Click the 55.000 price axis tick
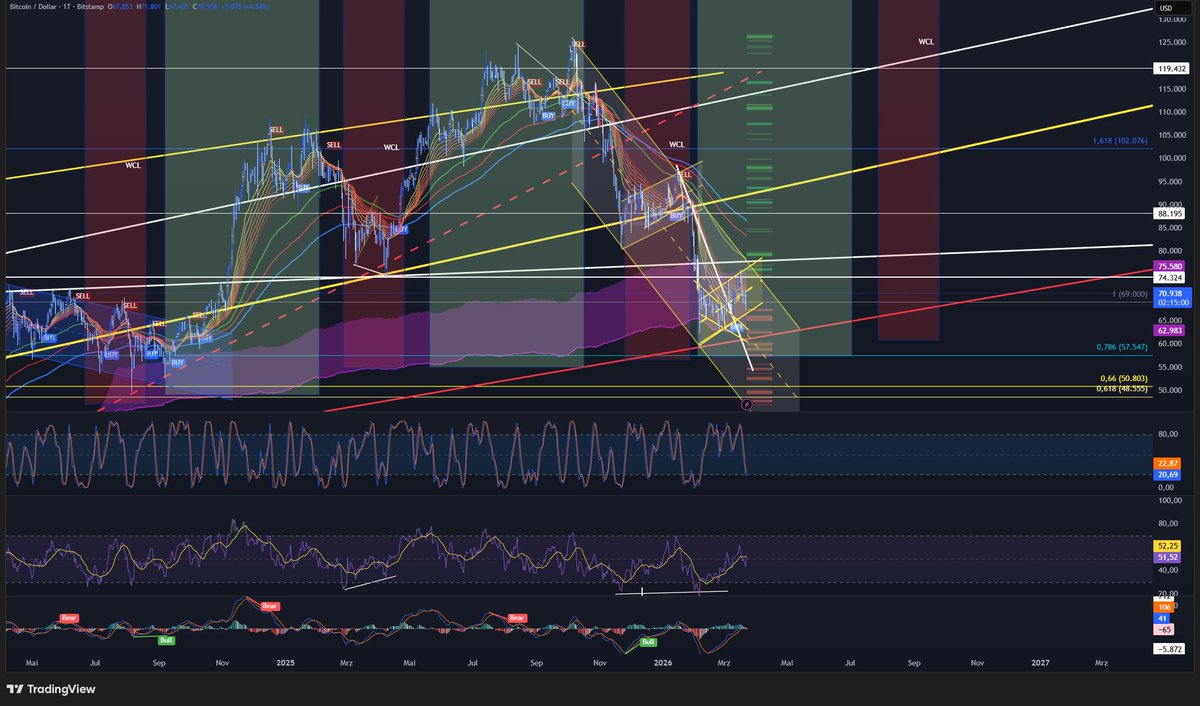The width and height of the screenshot is (1200, 706). [1170, 367]
